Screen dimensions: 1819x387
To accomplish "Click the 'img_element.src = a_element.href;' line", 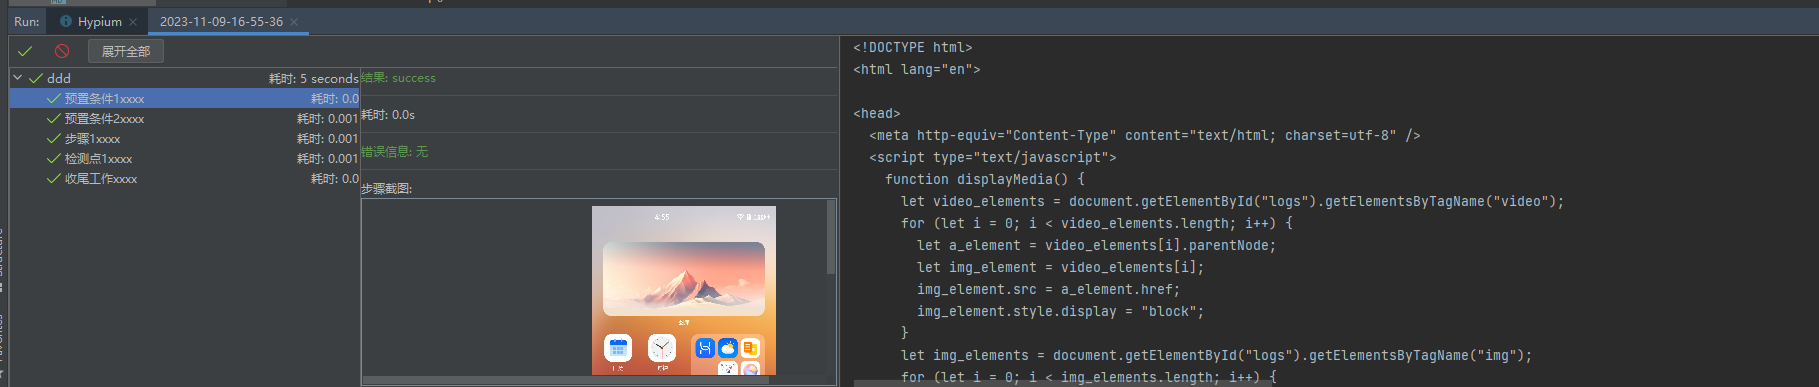I will click(x=1048, y=289).
